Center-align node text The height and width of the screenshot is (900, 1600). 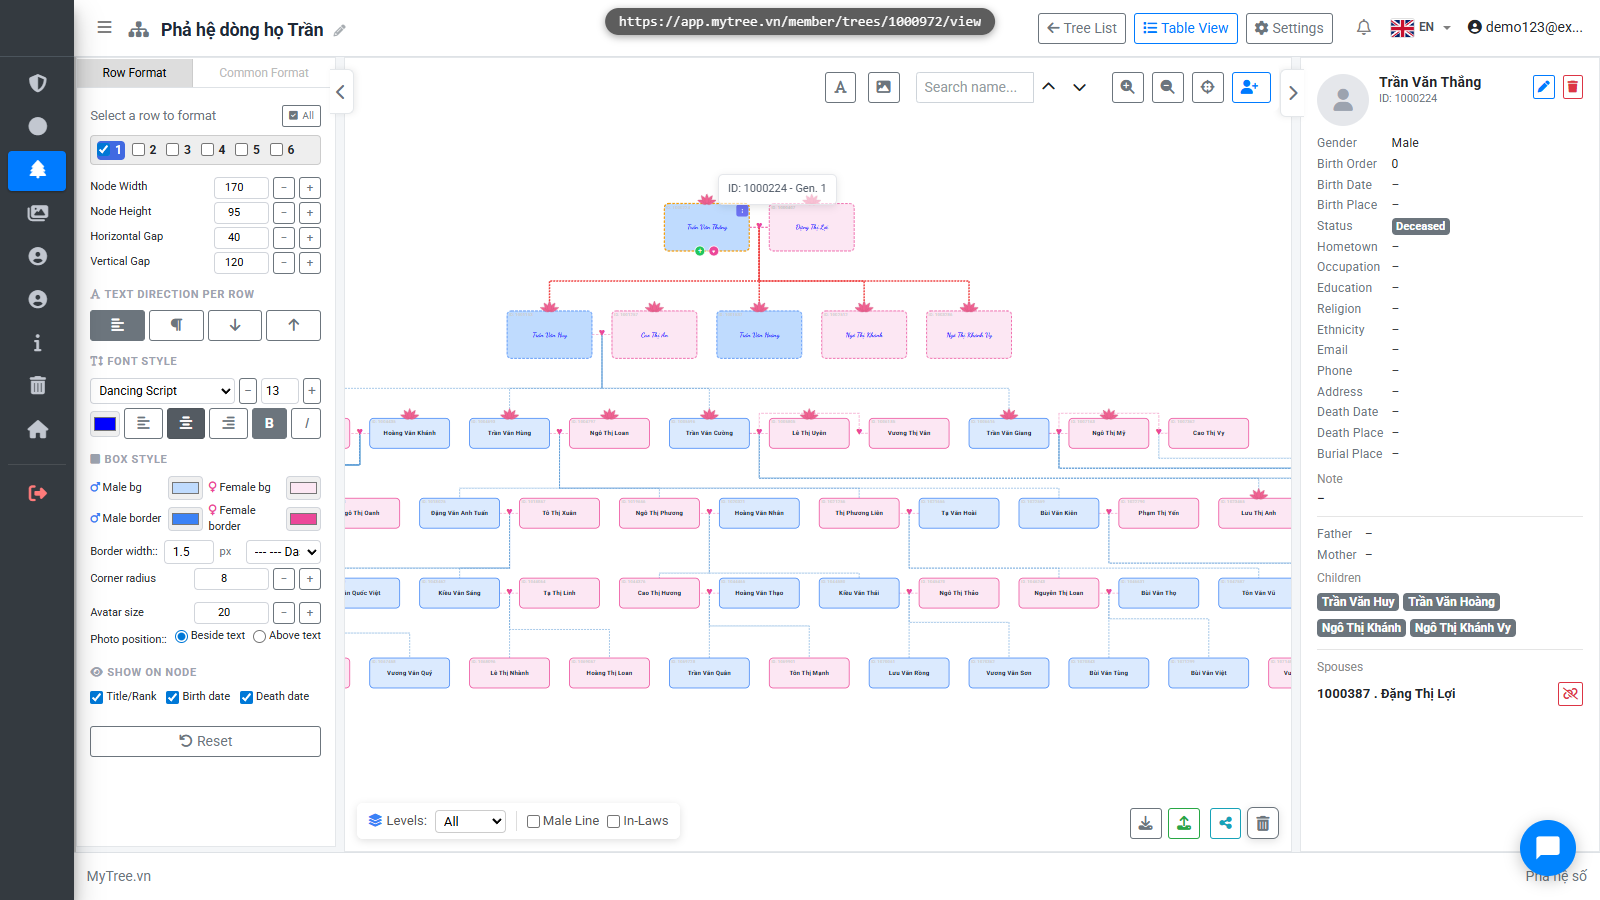[x=186, y=424]
